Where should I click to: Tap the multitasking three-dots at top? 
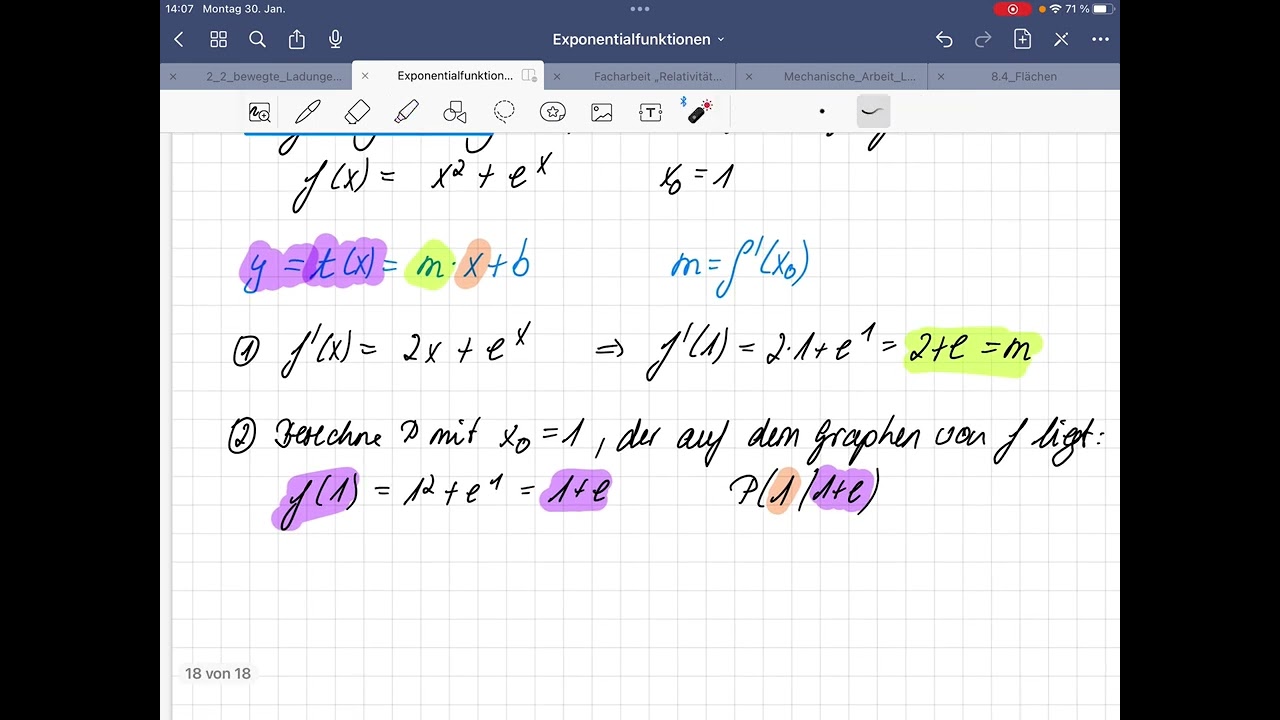[x=640, y=9]
